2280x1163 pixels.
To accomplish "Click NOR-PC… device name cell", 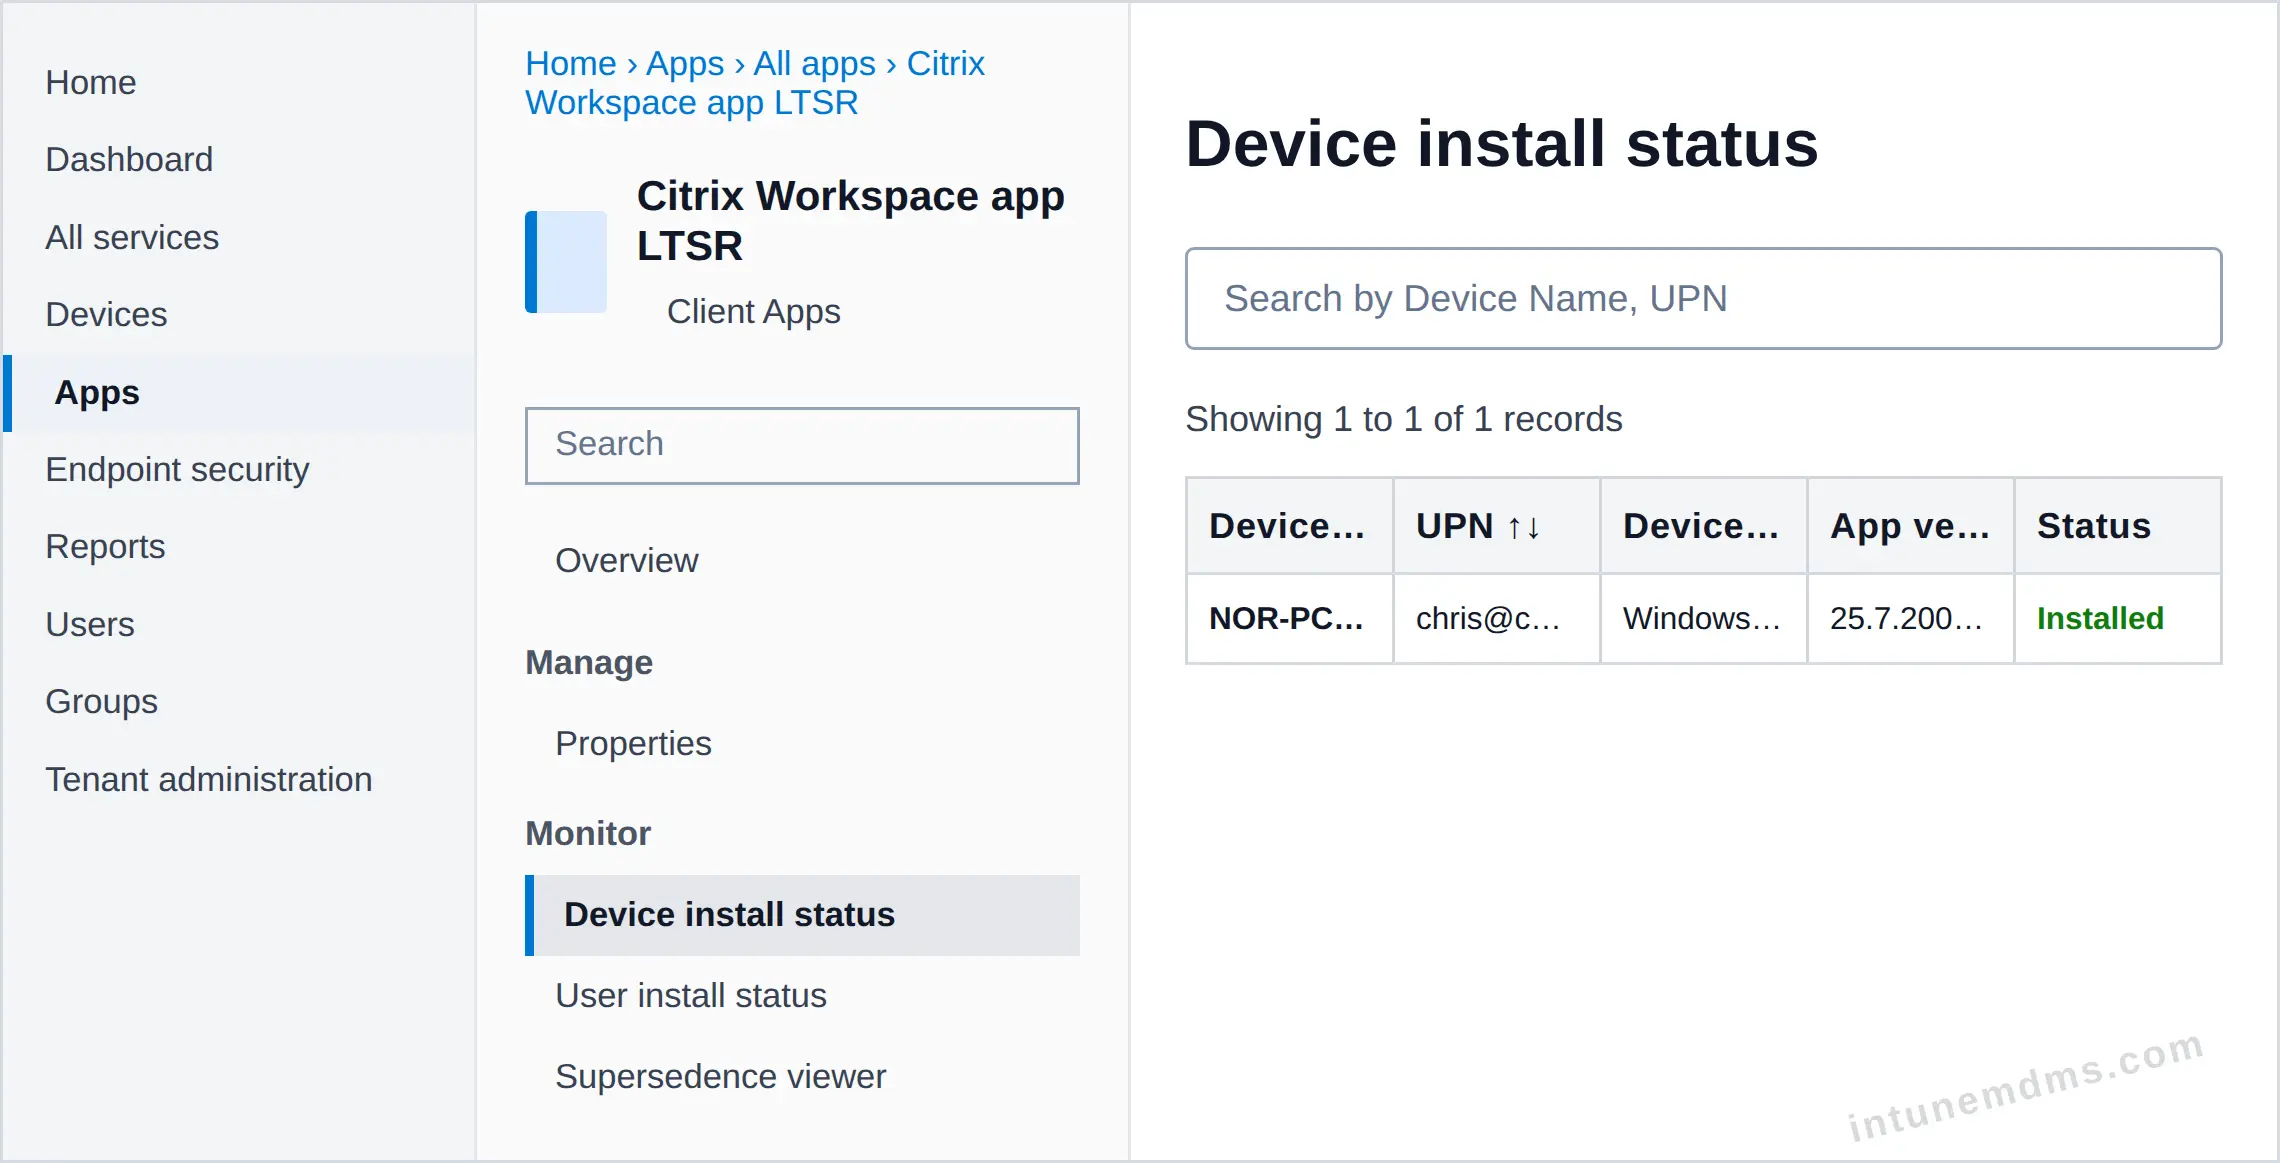I will (1288, 619).
